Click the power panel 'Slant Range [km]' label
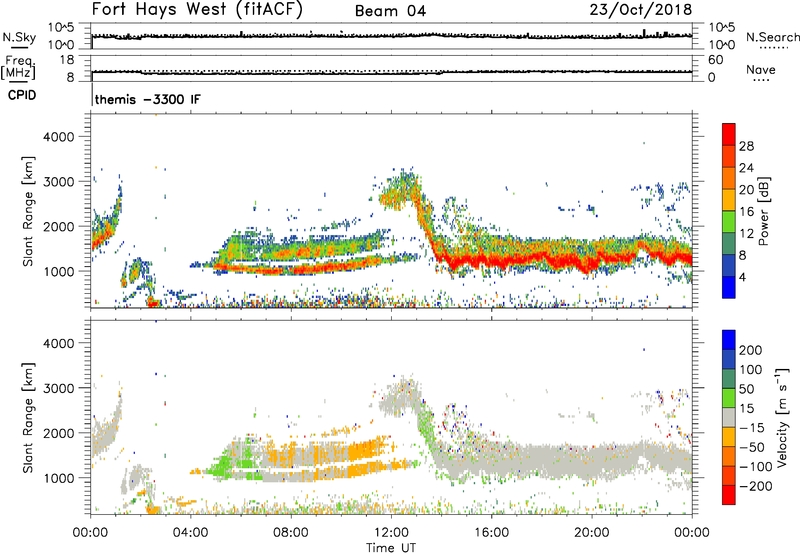Image resolution: width=800 pixels, height=554 pixels. tap(28, 211)
